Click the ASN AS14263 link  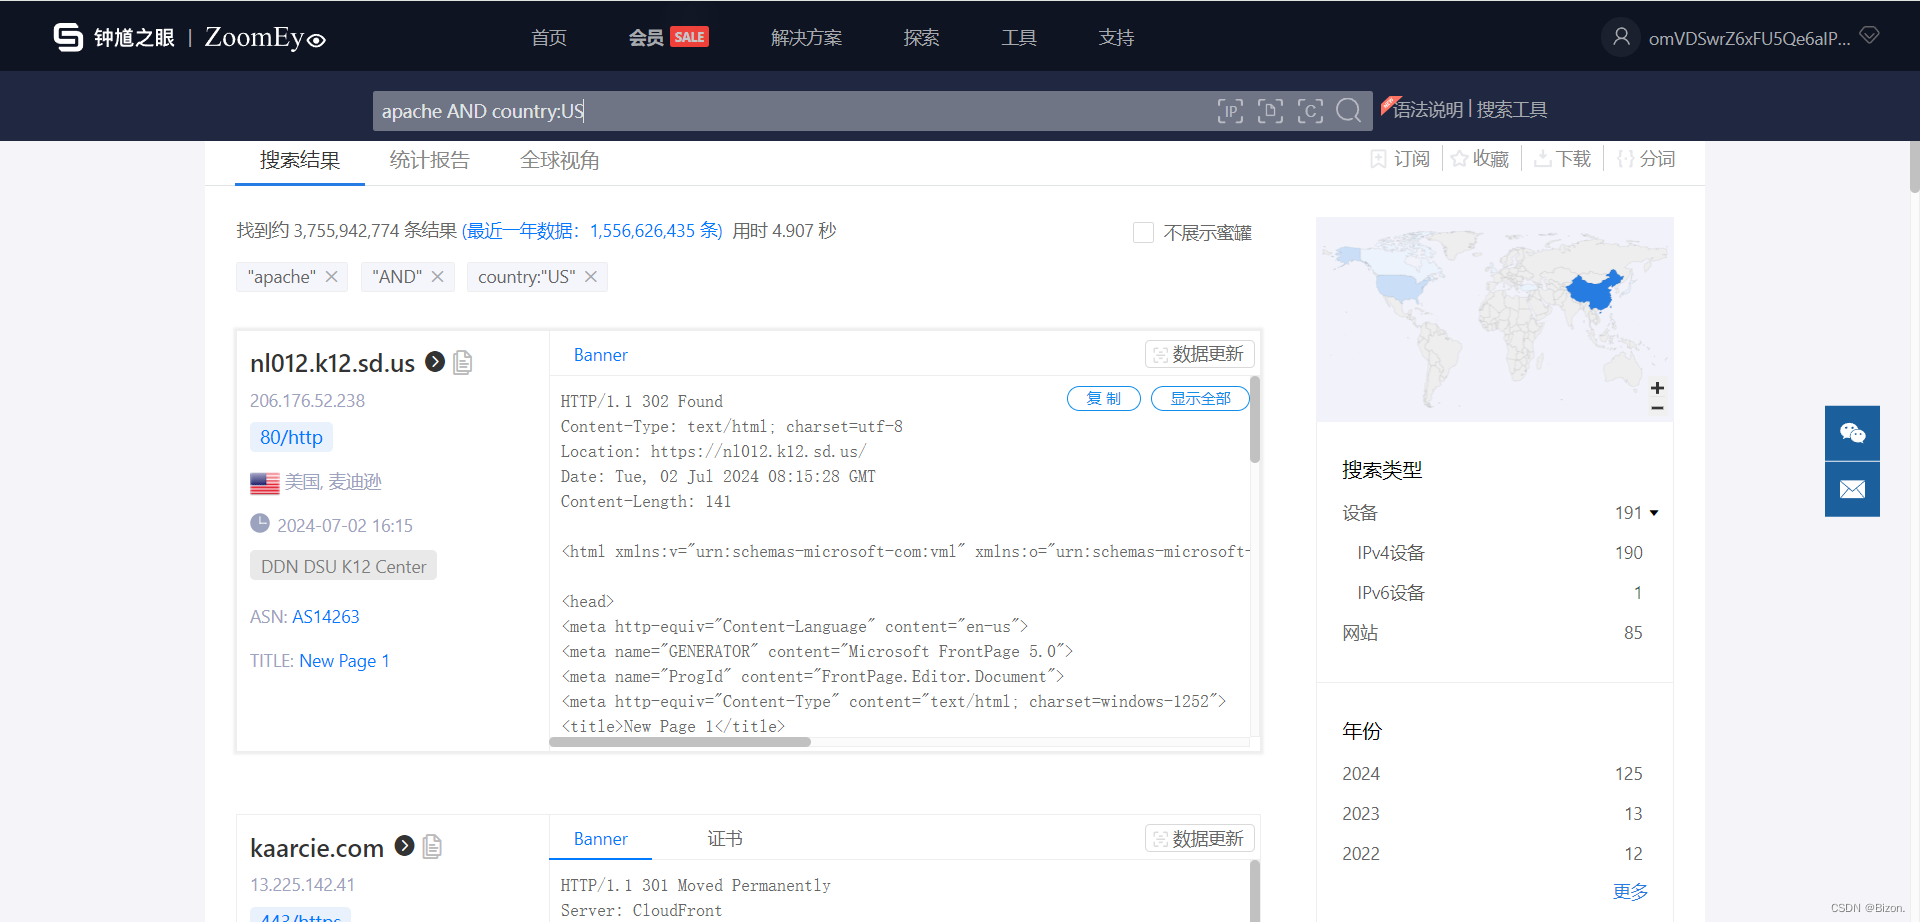[326, 617]
